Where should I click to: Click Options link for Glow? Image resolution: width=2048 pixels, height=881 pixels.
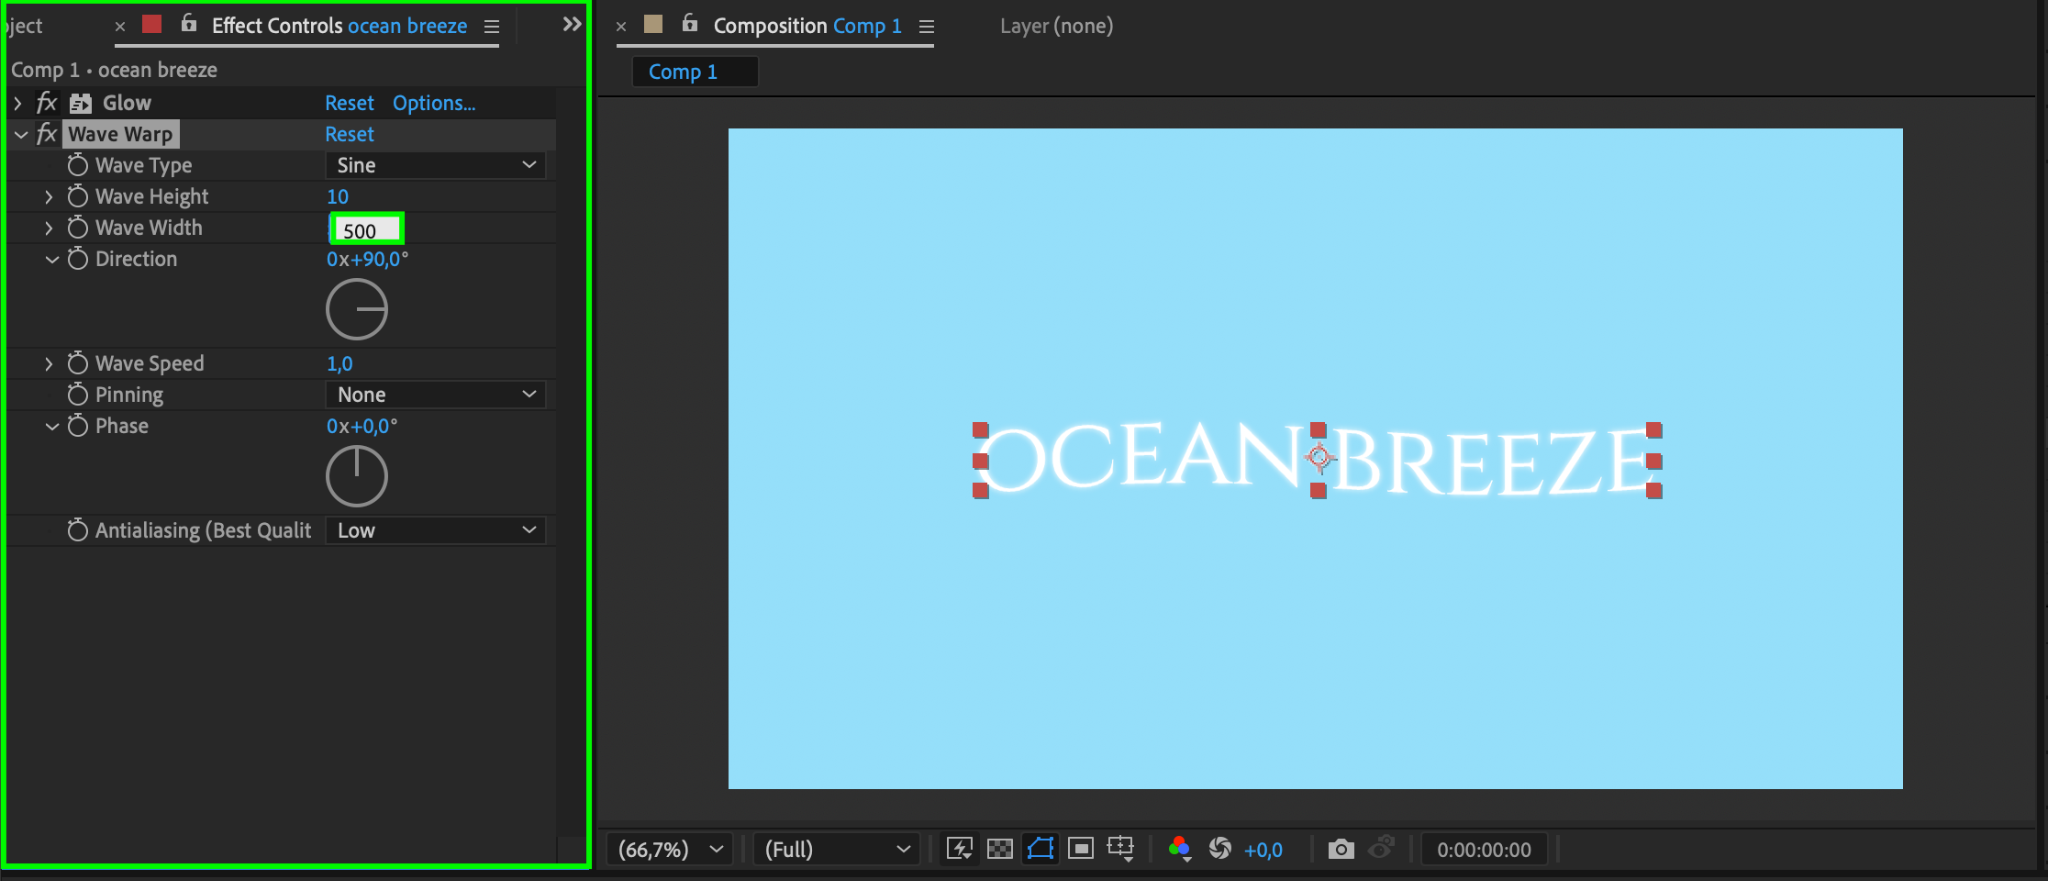434,103
